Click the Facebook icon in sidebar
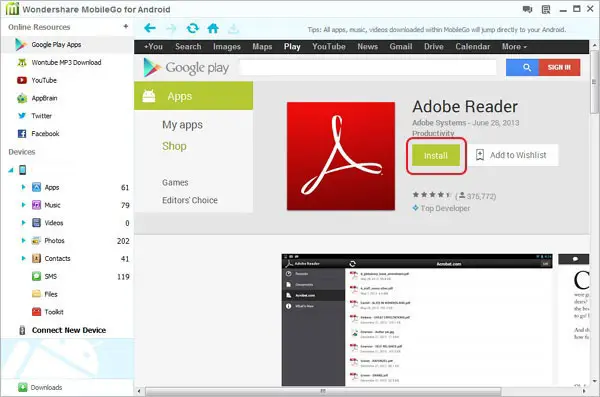 click(22, 134)
